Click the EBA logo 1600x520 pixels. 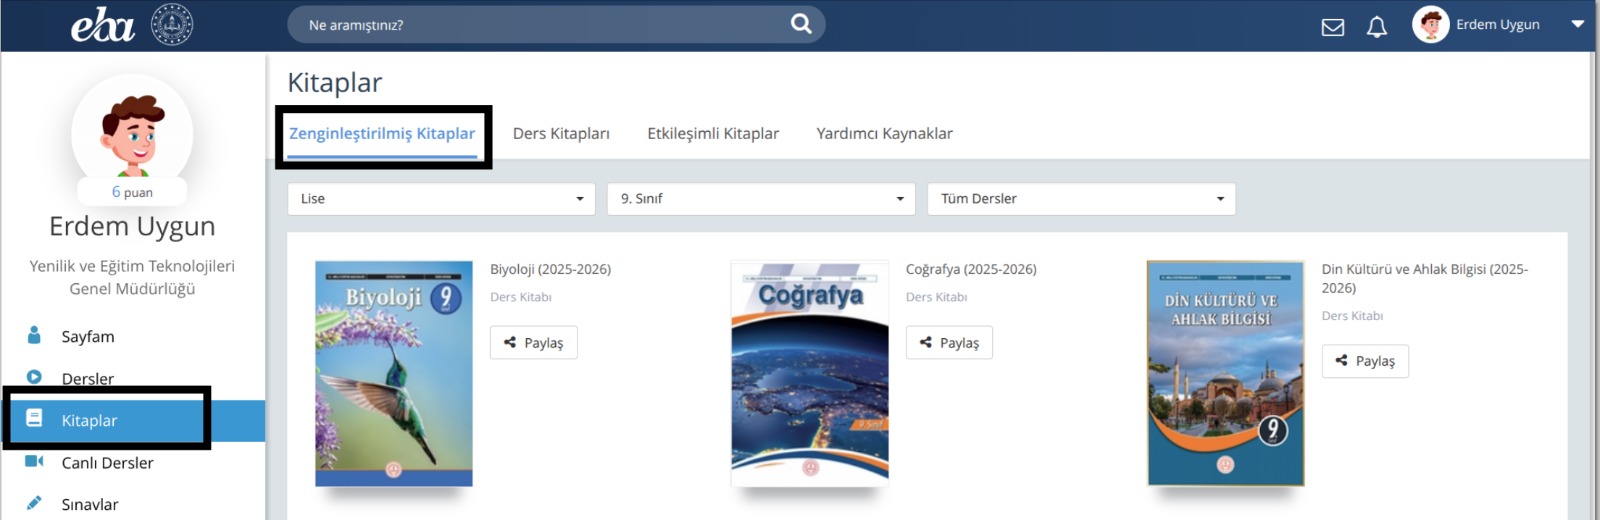pyautogui.click(x=102, y=26)
